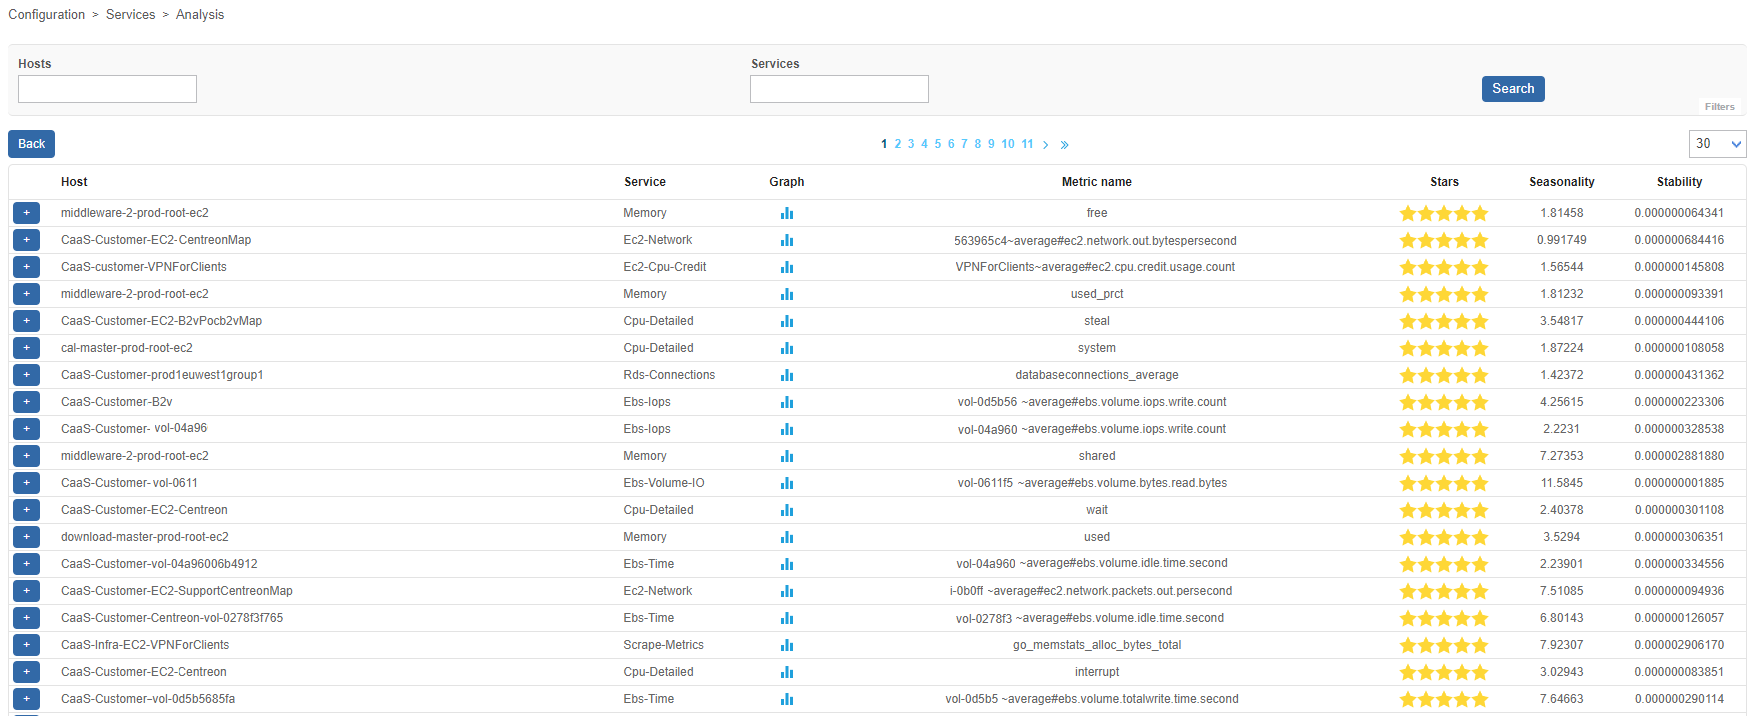Open the rows-per-page dropdown showing 30
The image size is (1750, 716).
pyautogui.click(x=1717, y=144)
